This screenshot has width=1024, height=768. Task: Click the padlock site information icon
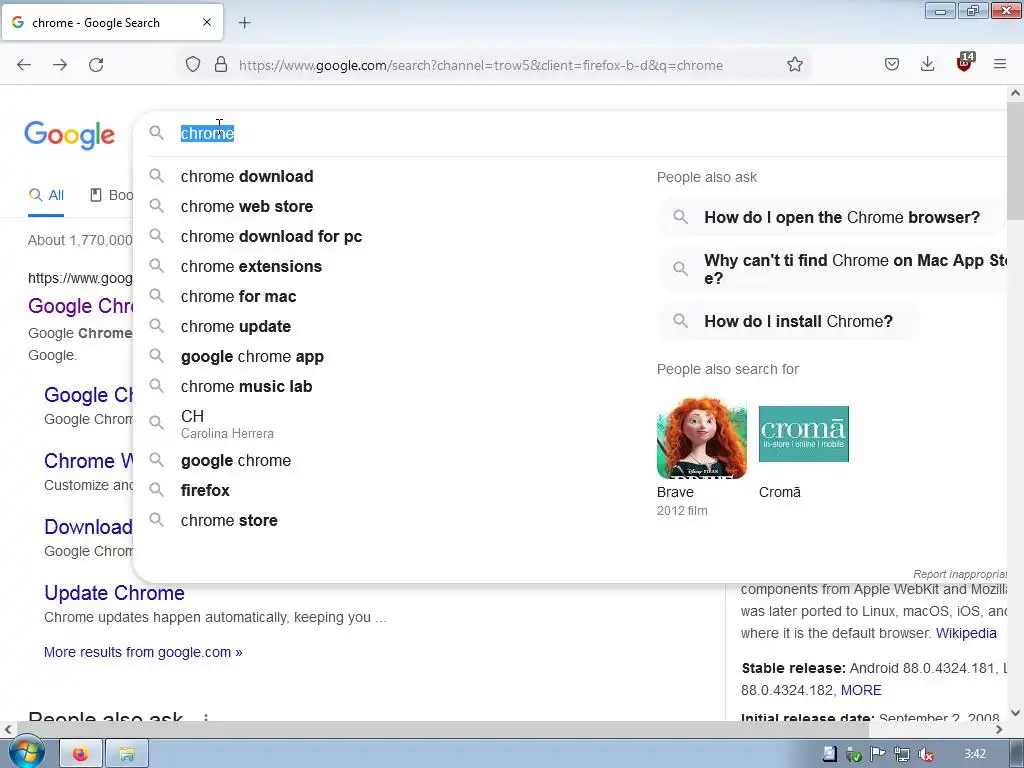coord(221,65)
